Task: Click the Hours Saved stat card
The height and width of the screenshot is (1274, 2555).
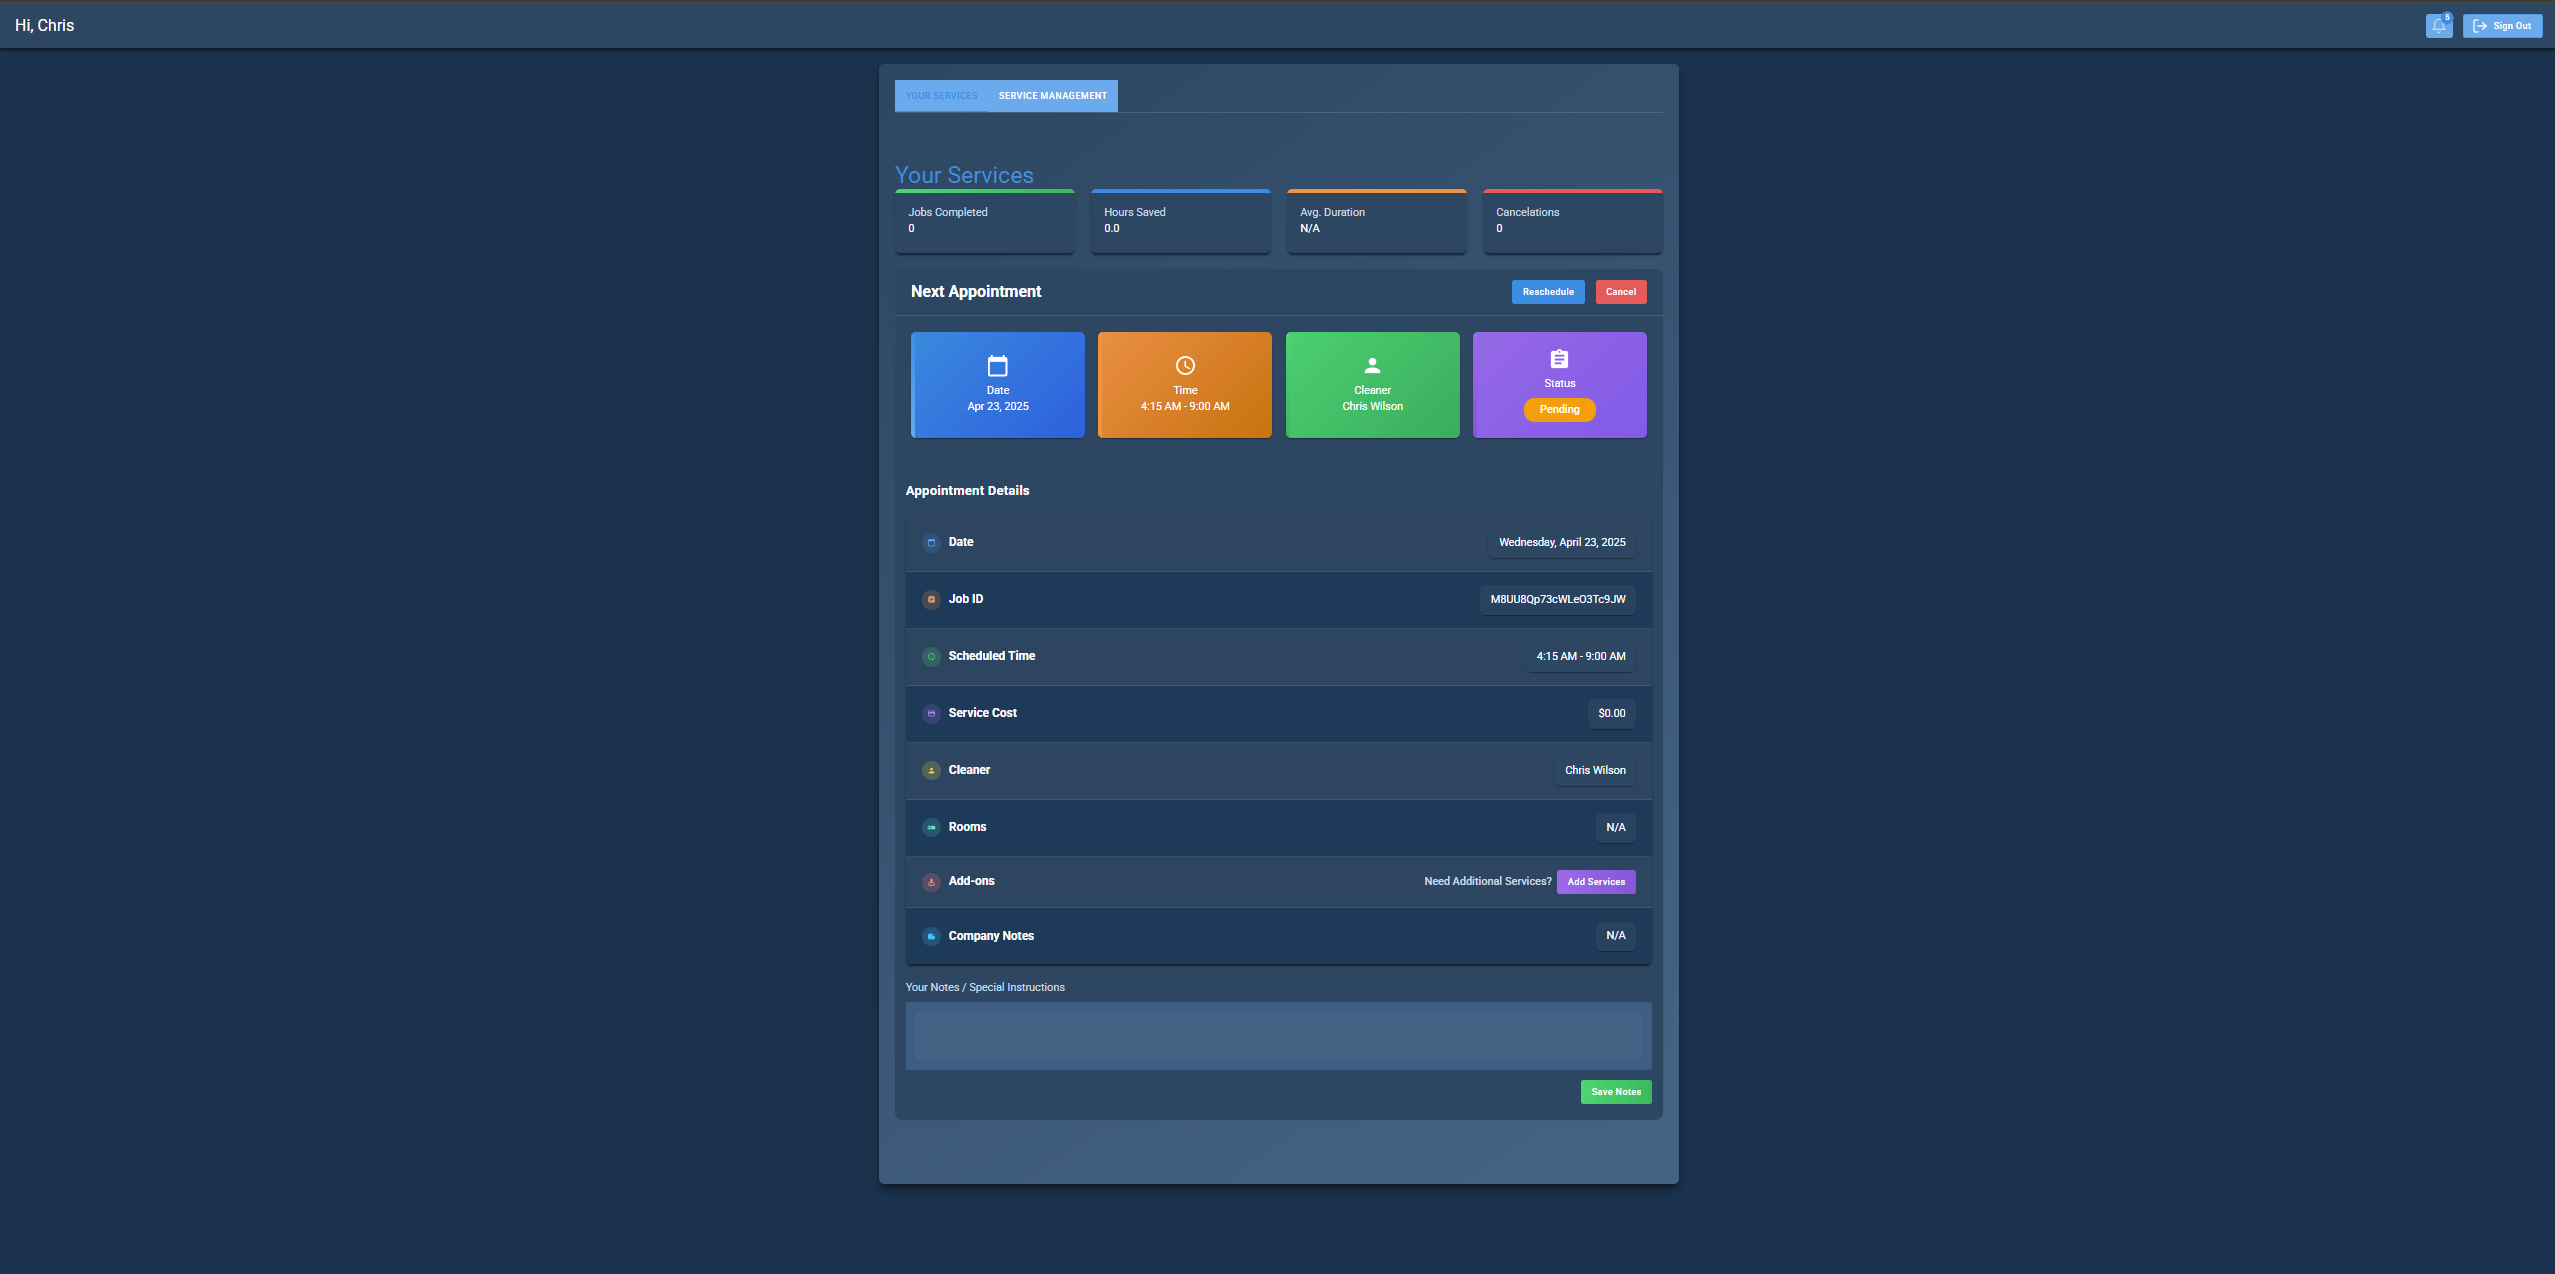Action: [1180, 221]
